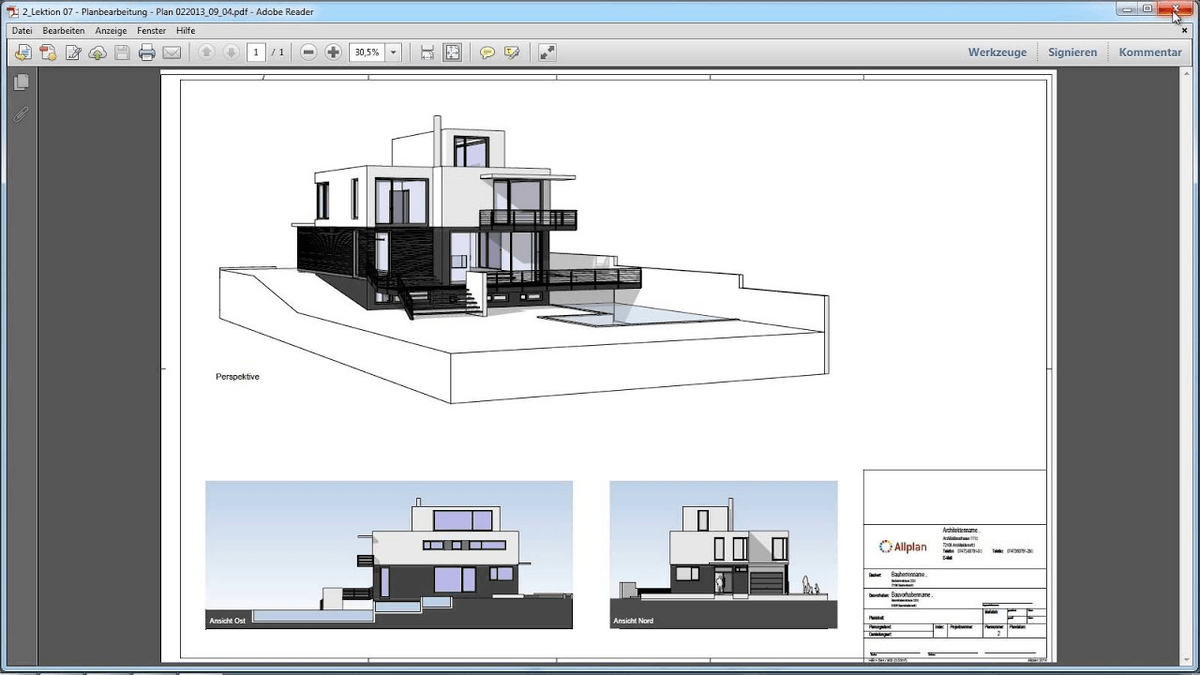The height and width of the screenshot is (675, 1200).
Task: Go to next page arrow
Action: (x=230, y=52)
